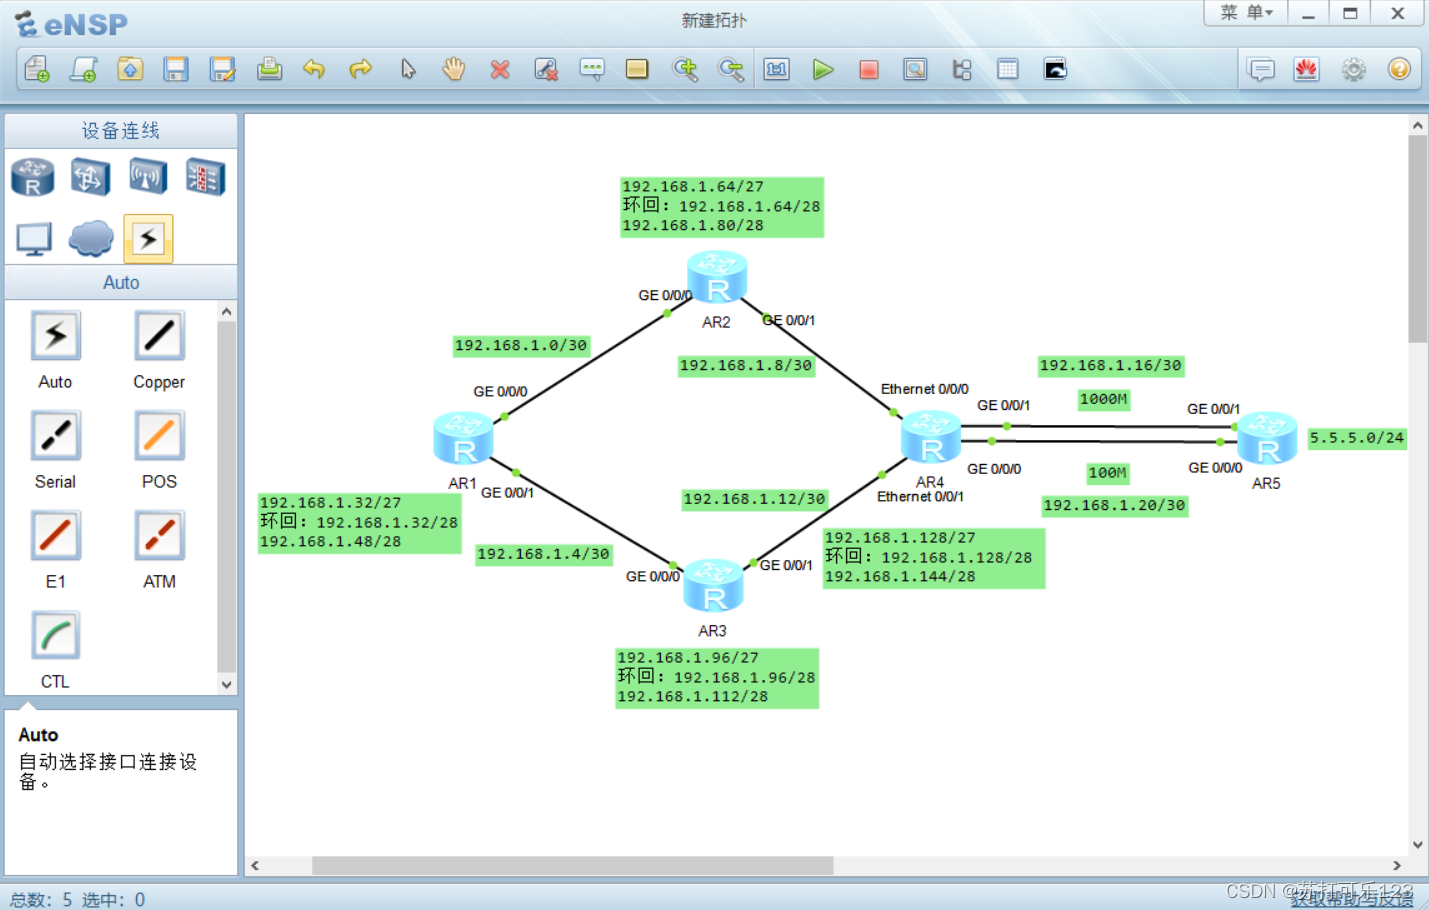Select router AR5 on the canvas
Screen dimensions: 1429x910
tap(1267, 438)
